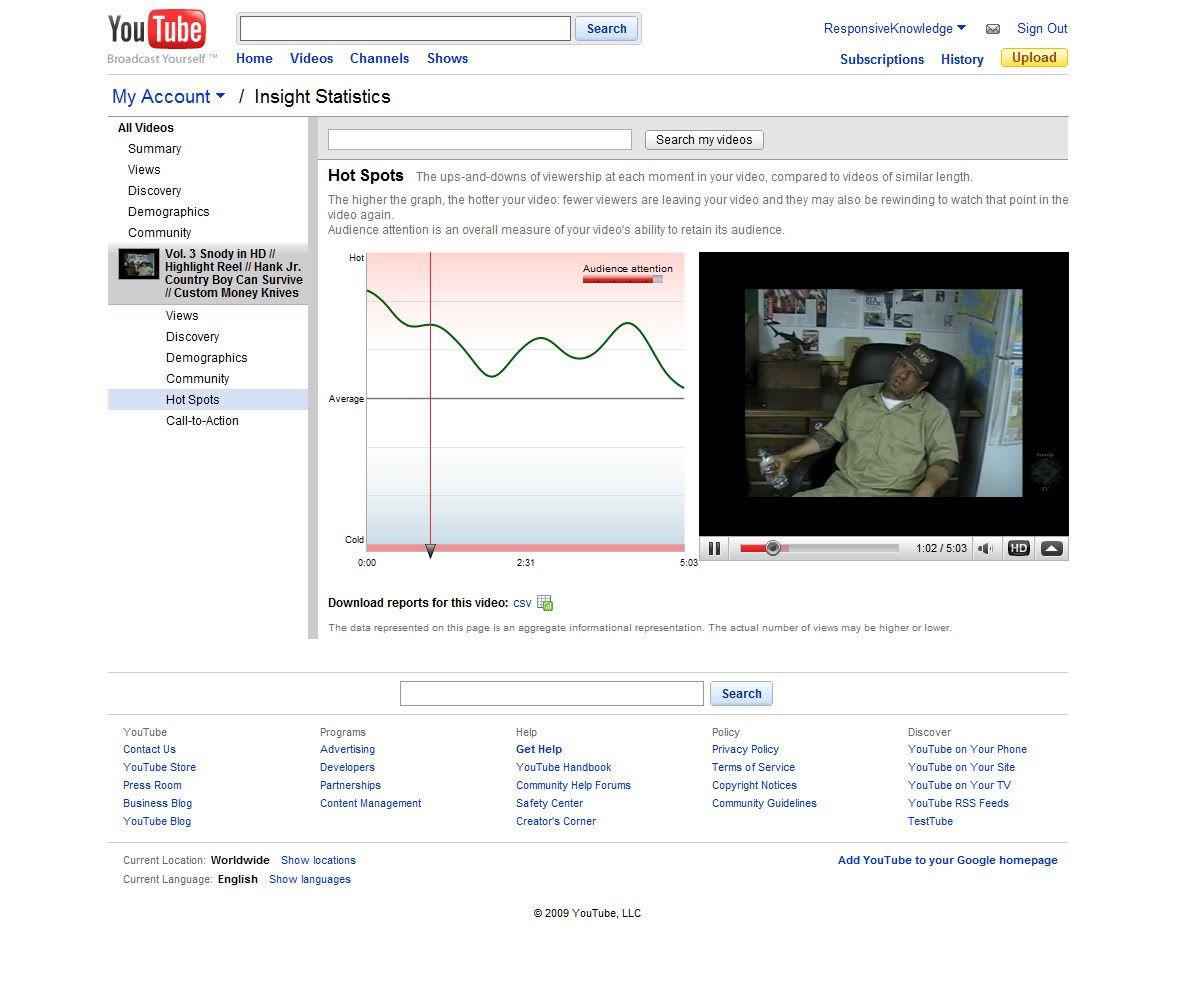
Task: Open Call-to-Action in the sidebar
Action: [x=202, y=421]
